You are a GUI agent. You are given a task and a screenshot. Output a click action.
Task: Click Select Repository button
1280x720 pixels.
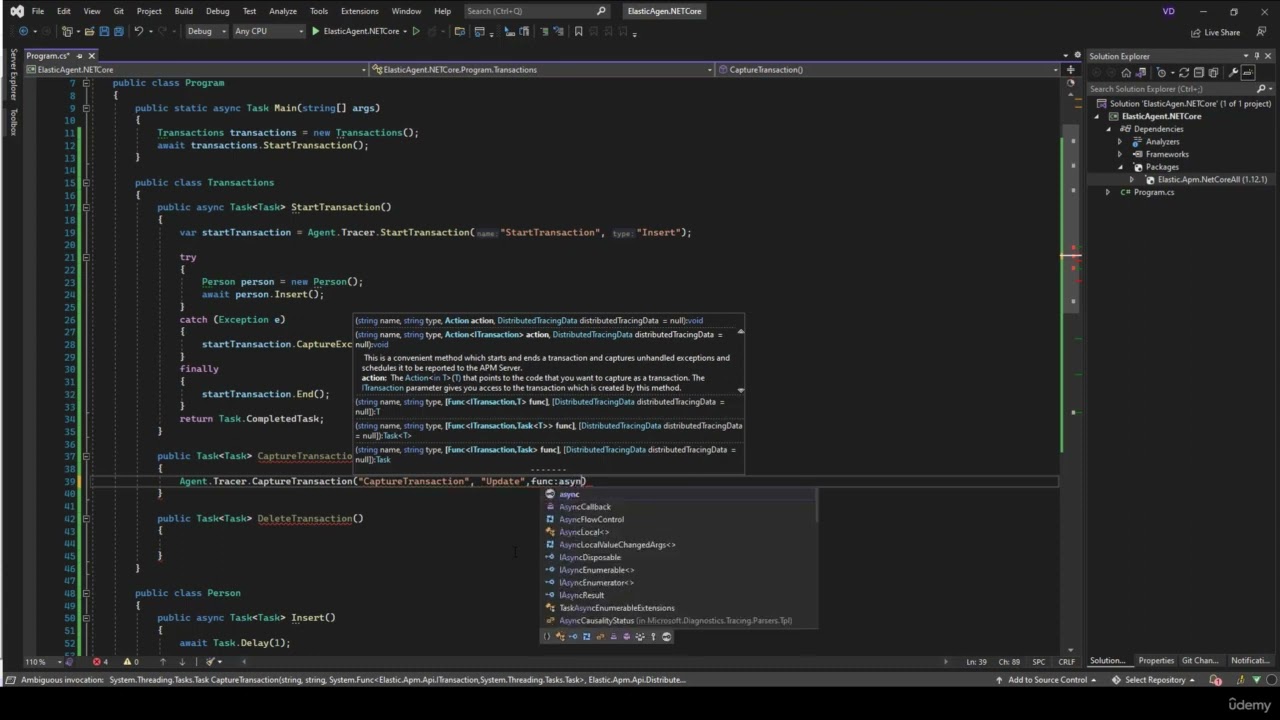(1155, 680)
